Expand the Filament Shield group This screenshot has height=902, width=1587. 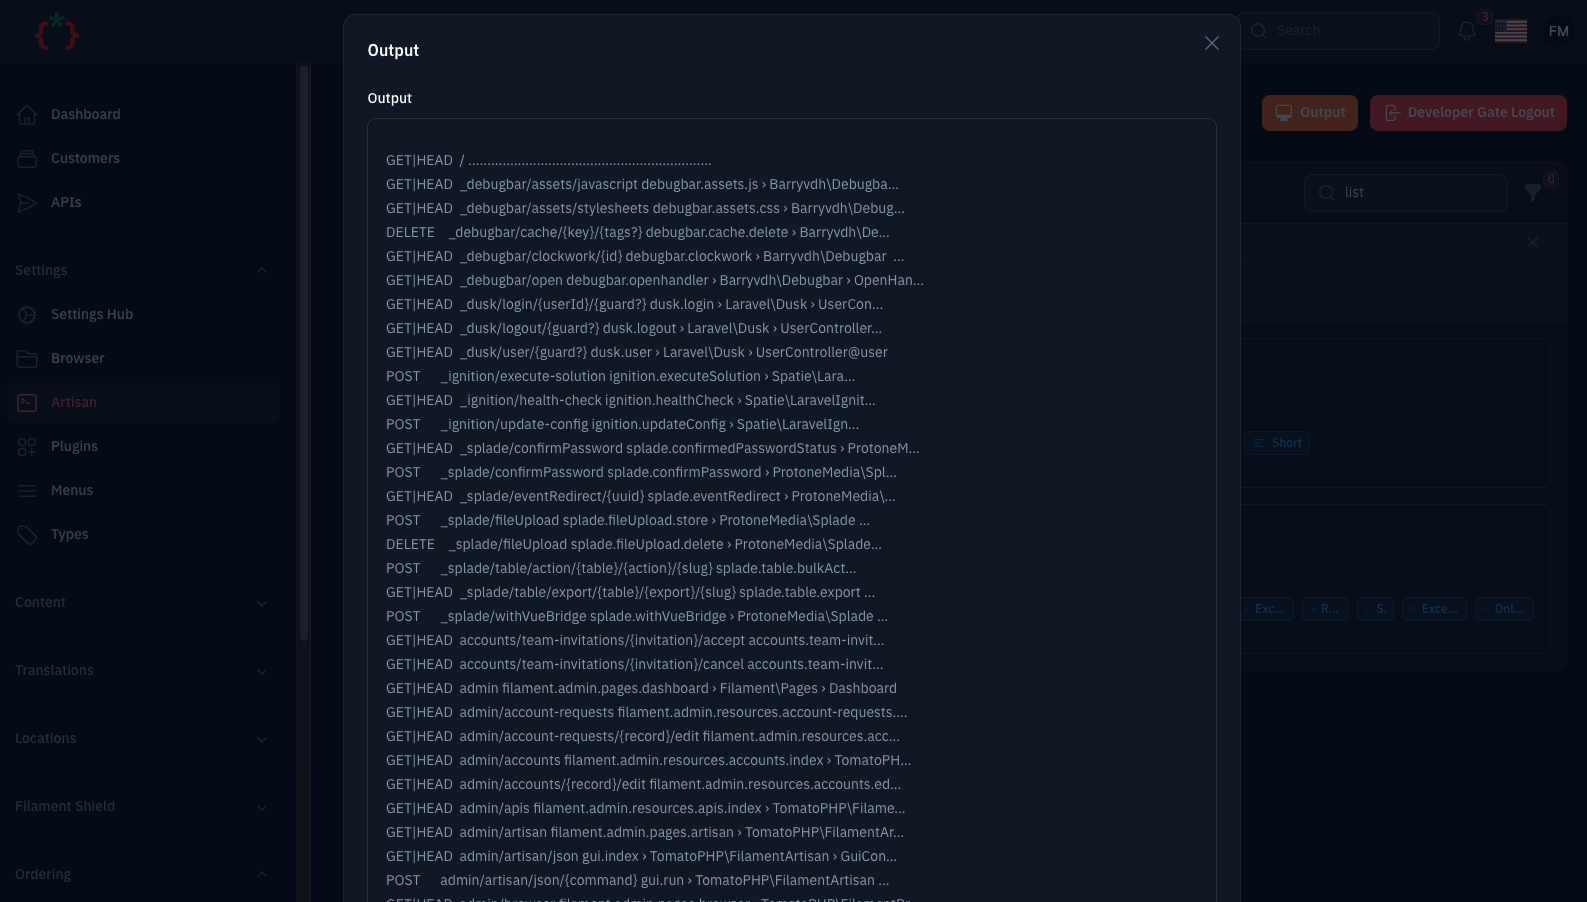(x=262, y=807)
